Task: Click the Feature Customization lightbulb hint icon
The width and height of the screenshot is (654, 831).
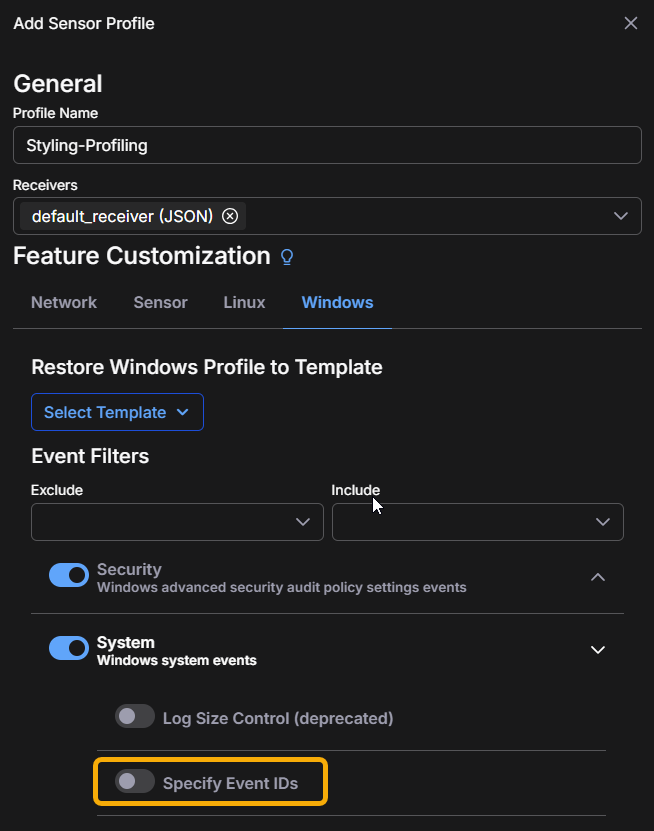Action: pyautogui.click(x=287, y=257)
